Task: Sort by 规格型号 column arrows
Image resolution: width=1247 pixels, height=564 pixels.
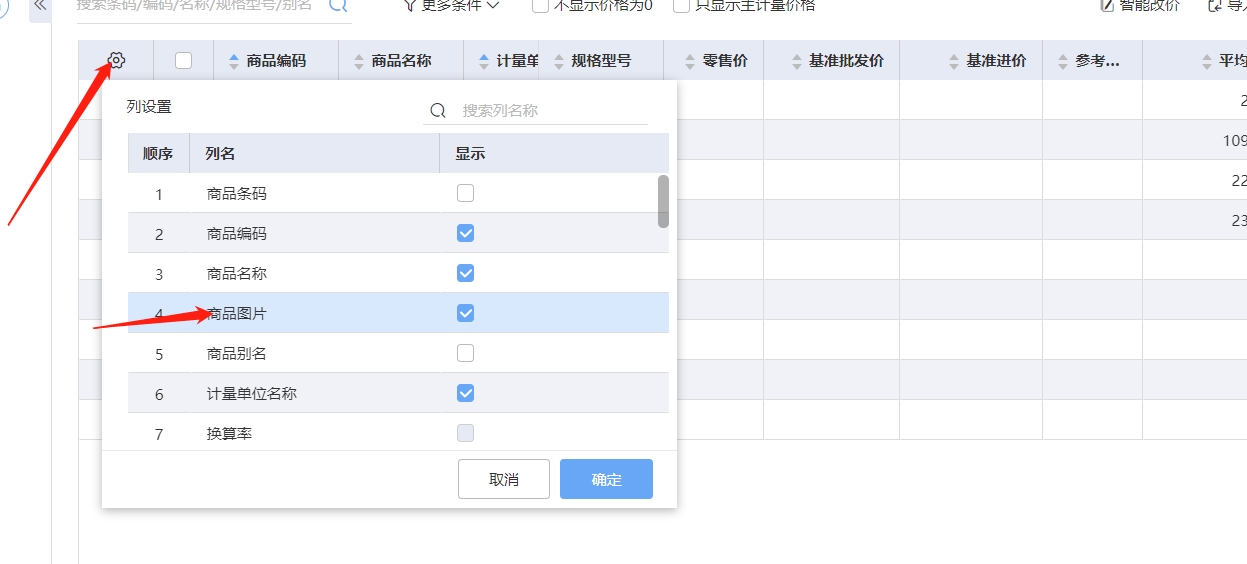Action: [559, 61]
